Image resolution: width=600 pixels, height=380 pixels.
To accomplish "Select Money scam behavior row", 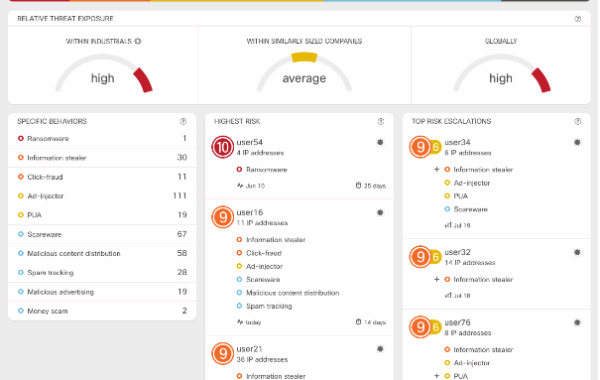I will coord(102,311).
